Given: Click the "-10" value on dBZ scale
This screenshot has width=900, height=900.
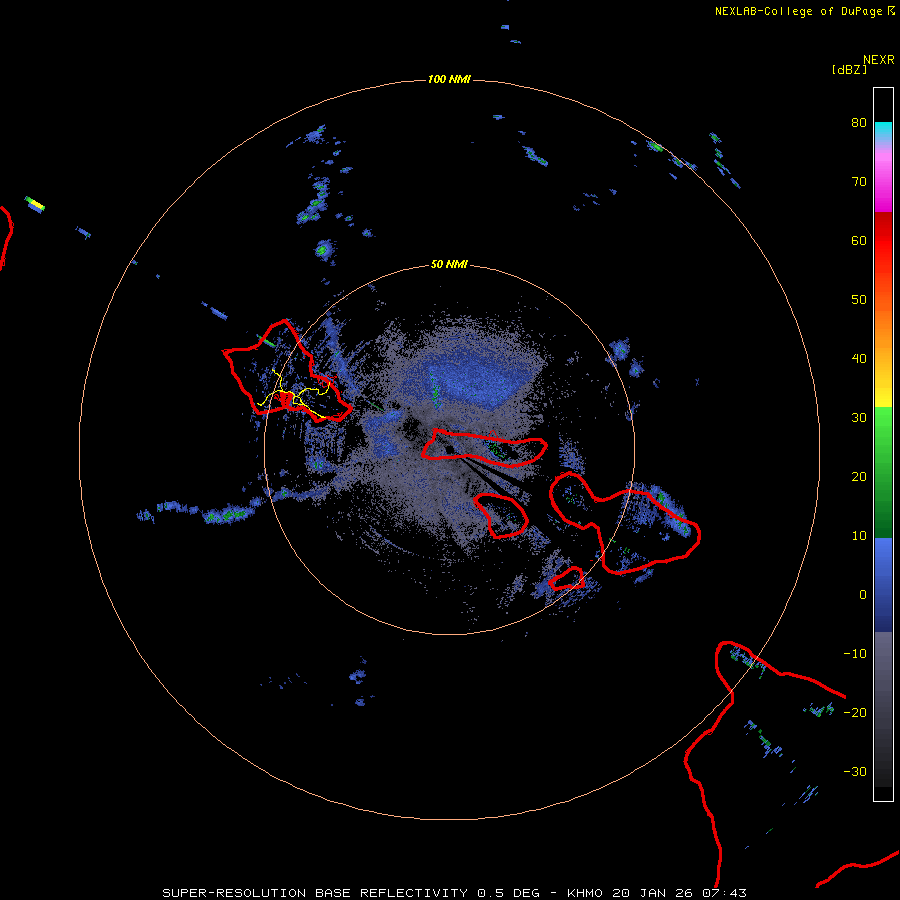Looking at the screenshot, I should point(855,654).
